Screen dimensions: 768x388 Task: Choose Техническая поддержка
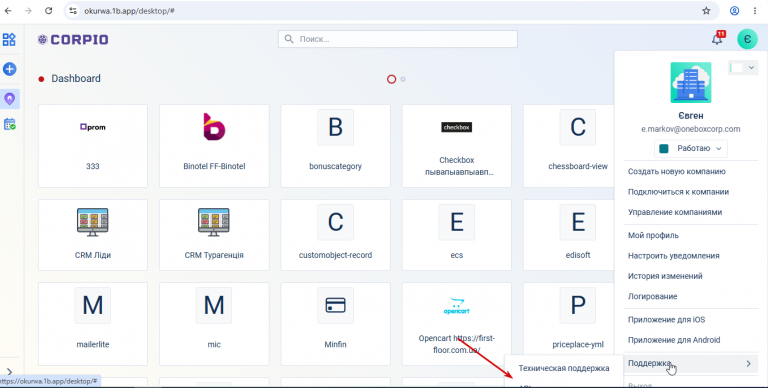click(564, 368)
